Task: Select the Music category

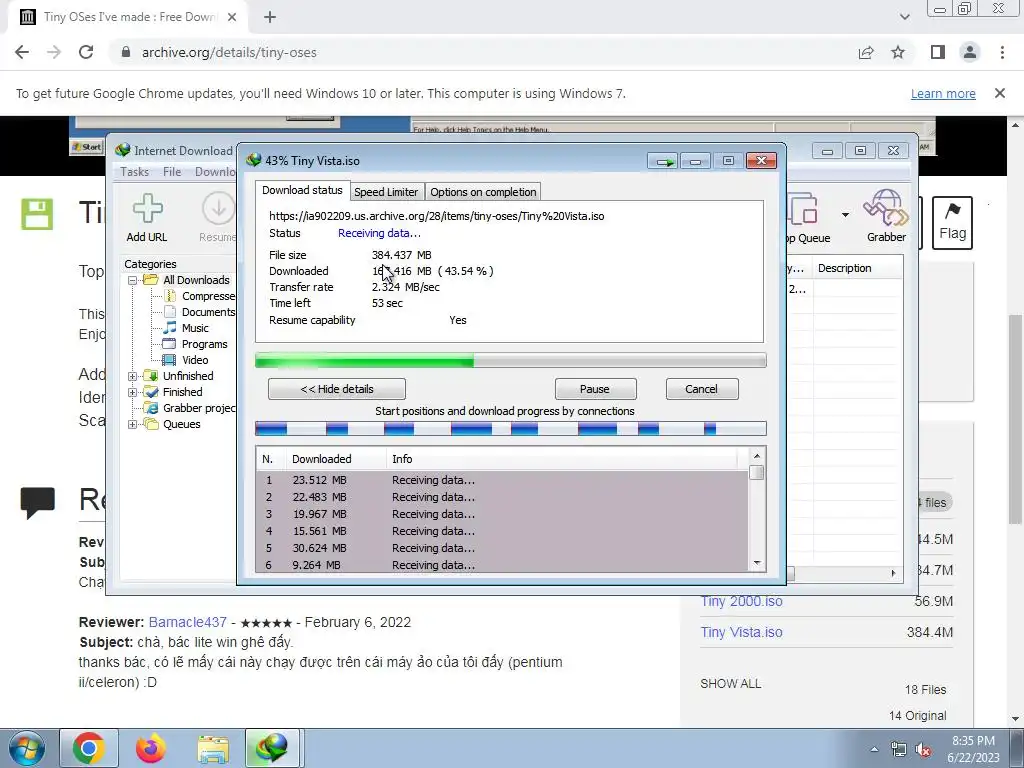Action: pyautogui.click(x=186, y=328)
